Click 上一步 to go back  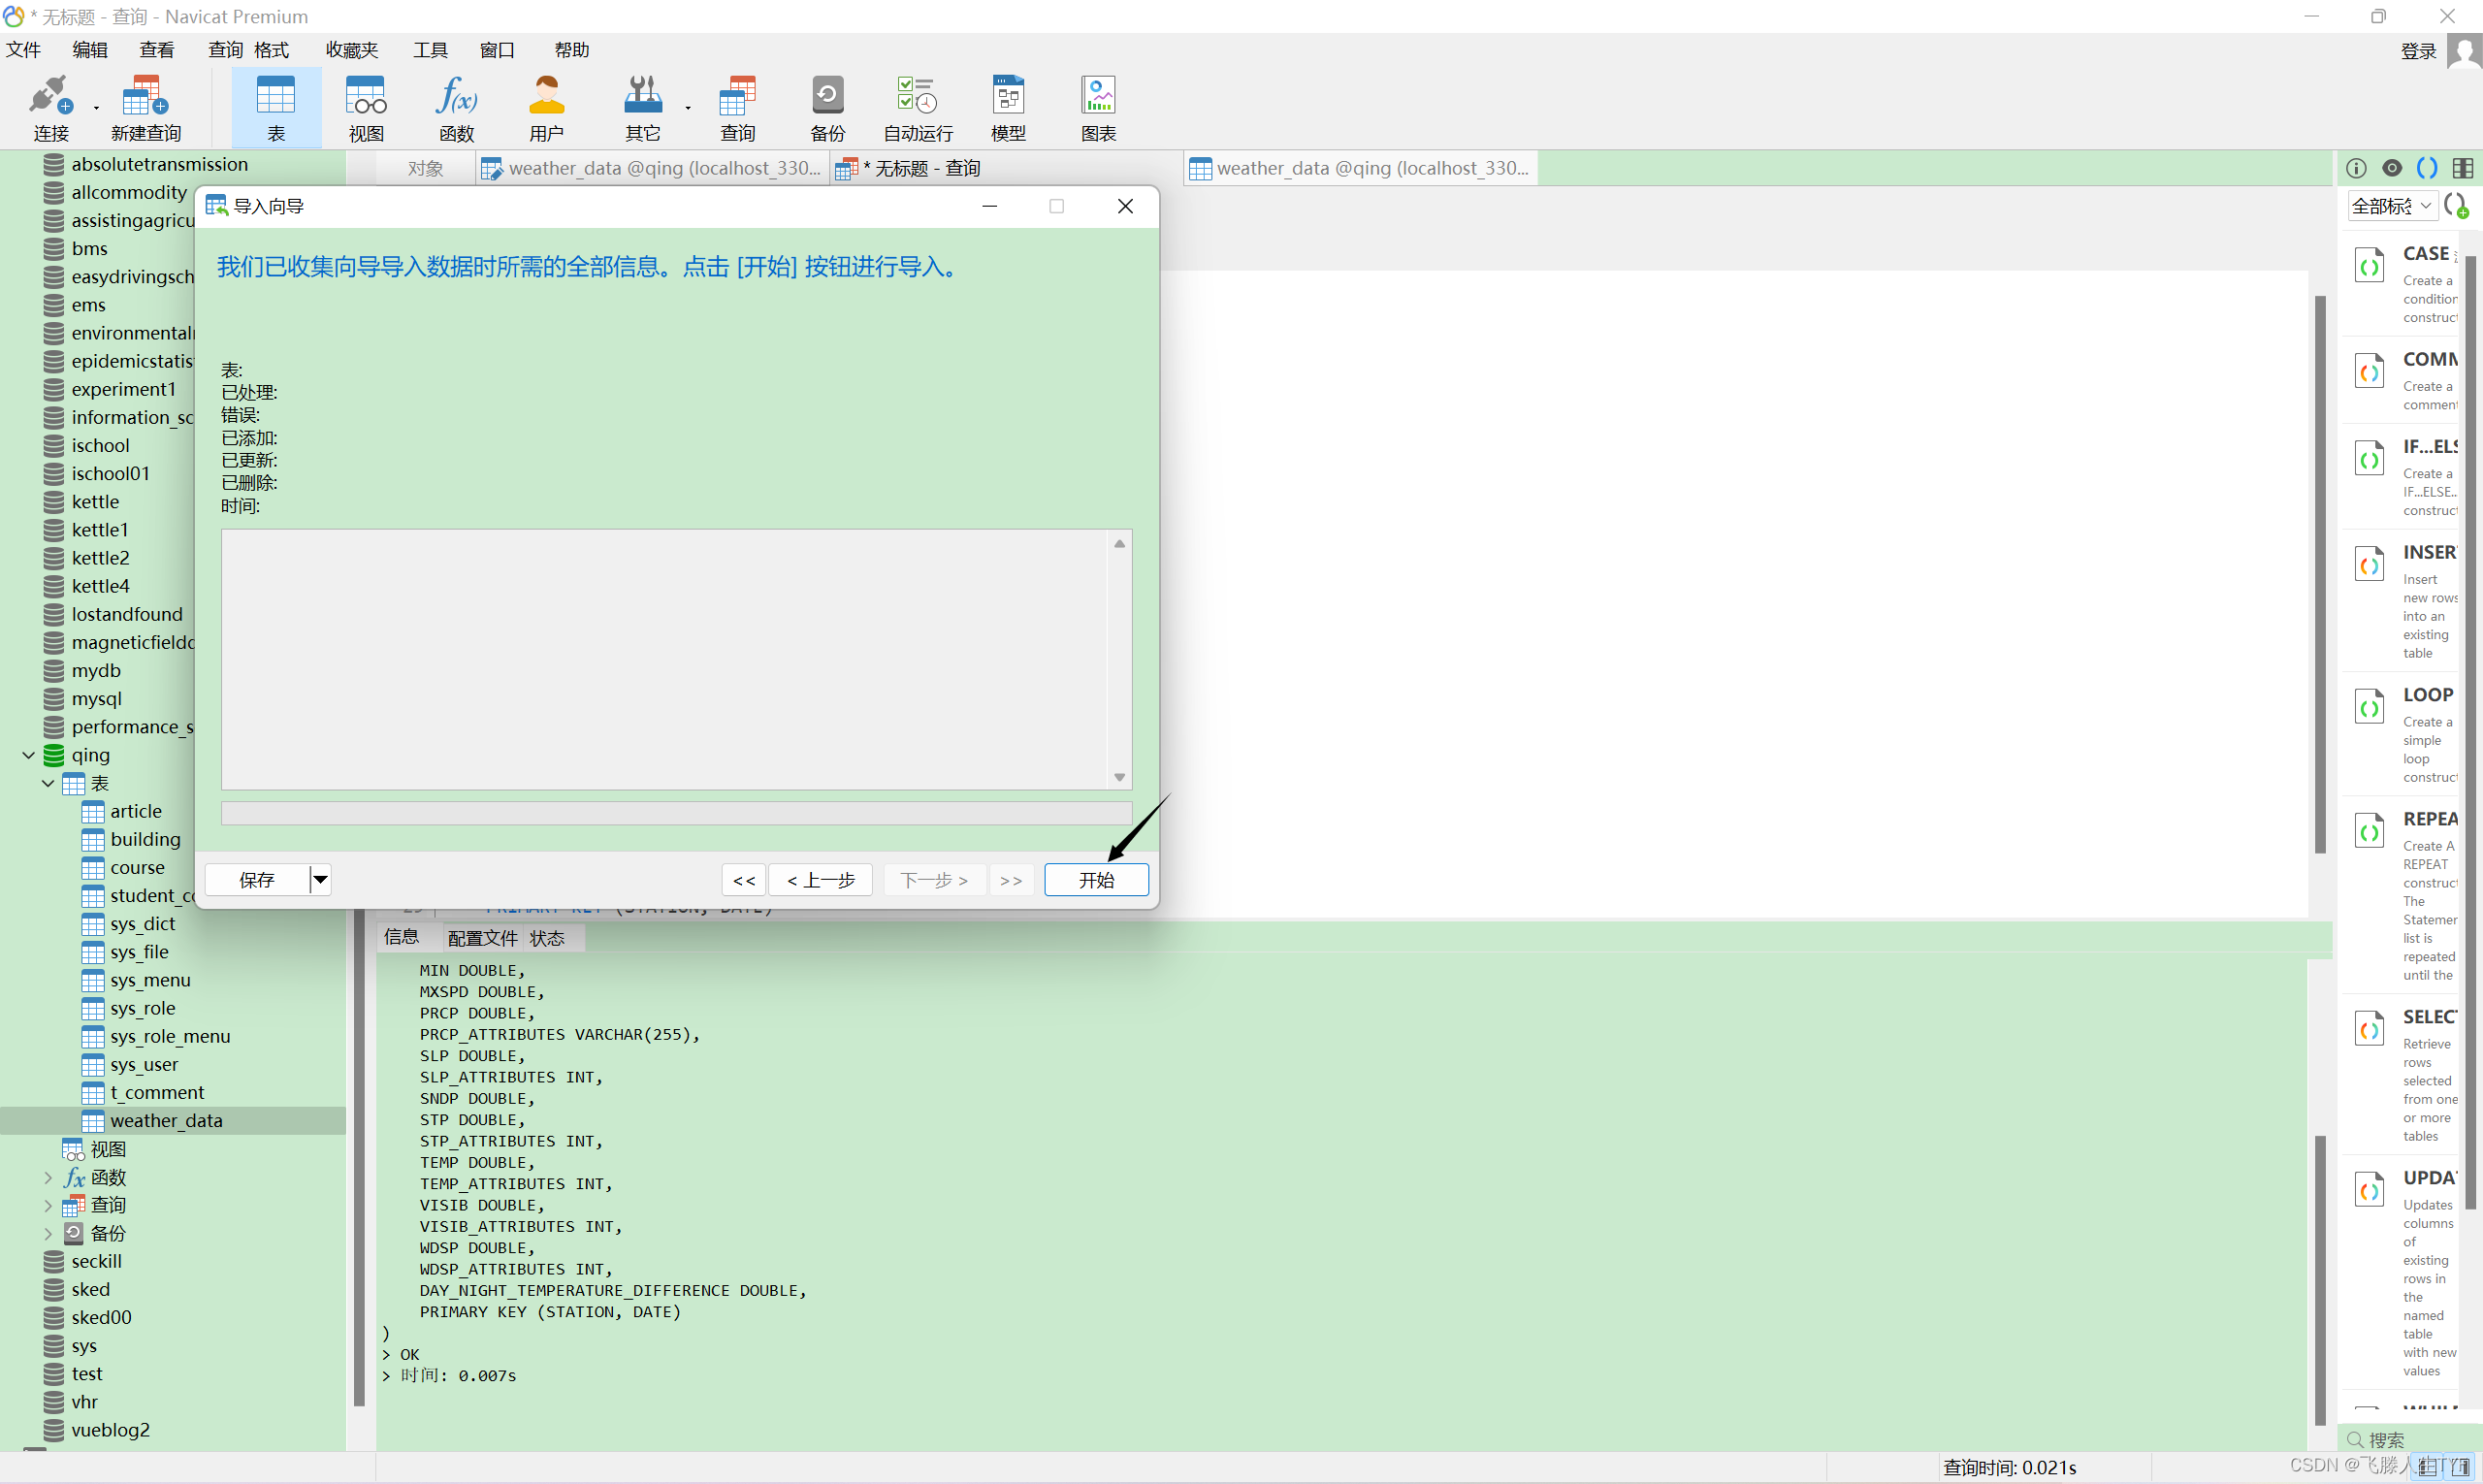(x=822, y=878)
